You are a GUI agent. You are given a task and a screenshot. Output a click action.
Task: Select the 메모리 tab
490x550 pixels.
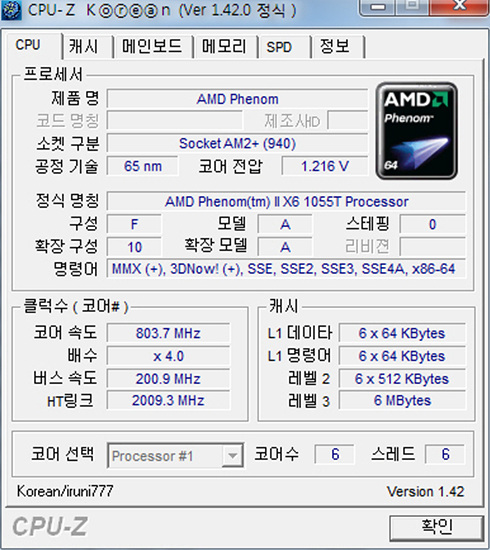pyautogui.click(x=224, y=46)
